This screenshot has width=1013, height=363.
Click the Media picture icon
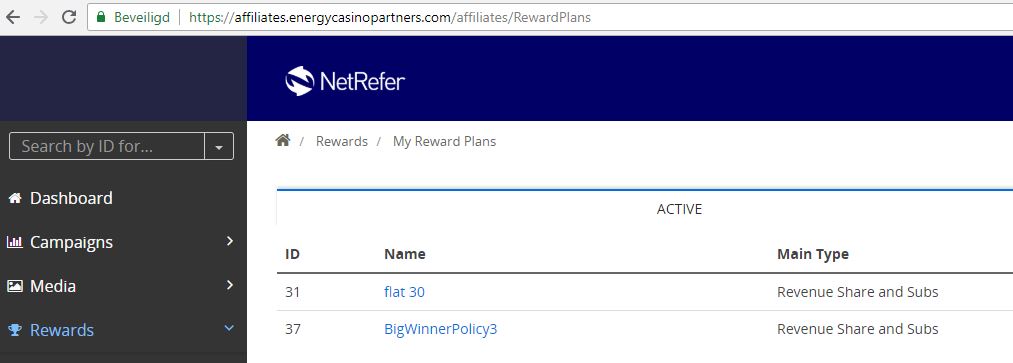coord(15,285)
